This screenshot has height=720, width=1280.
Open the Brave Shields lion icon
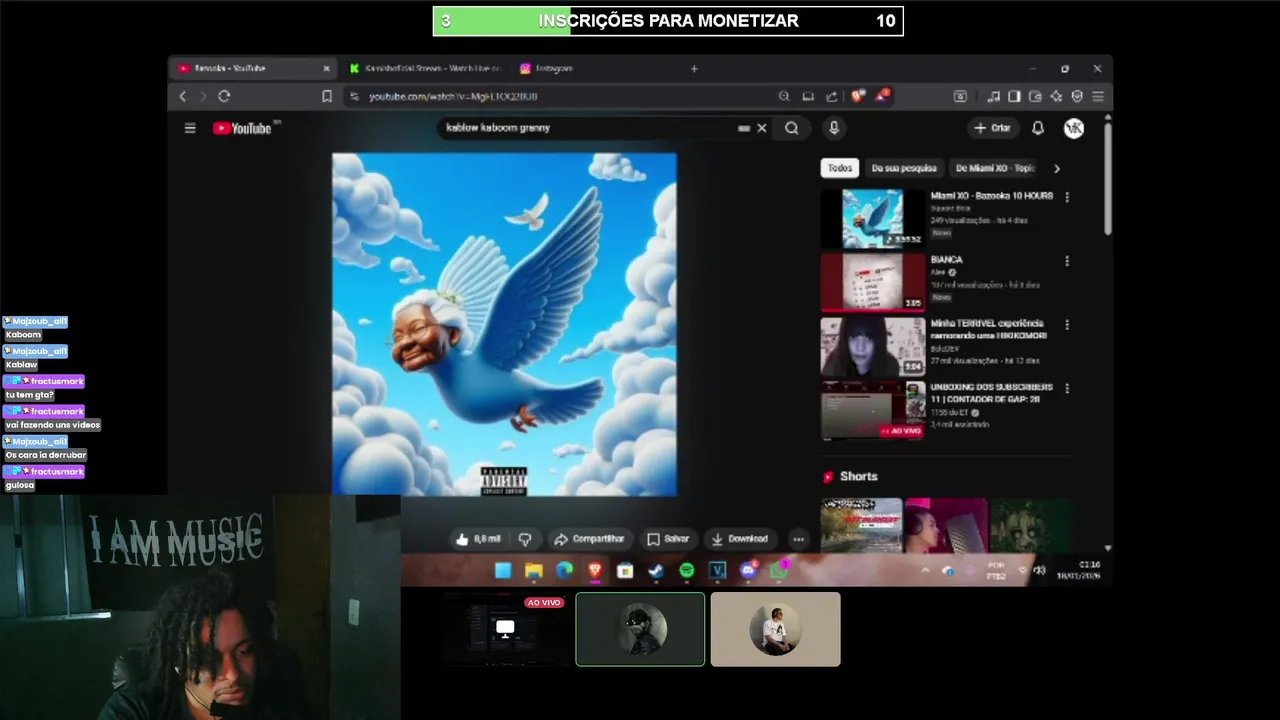pos(858,96)
